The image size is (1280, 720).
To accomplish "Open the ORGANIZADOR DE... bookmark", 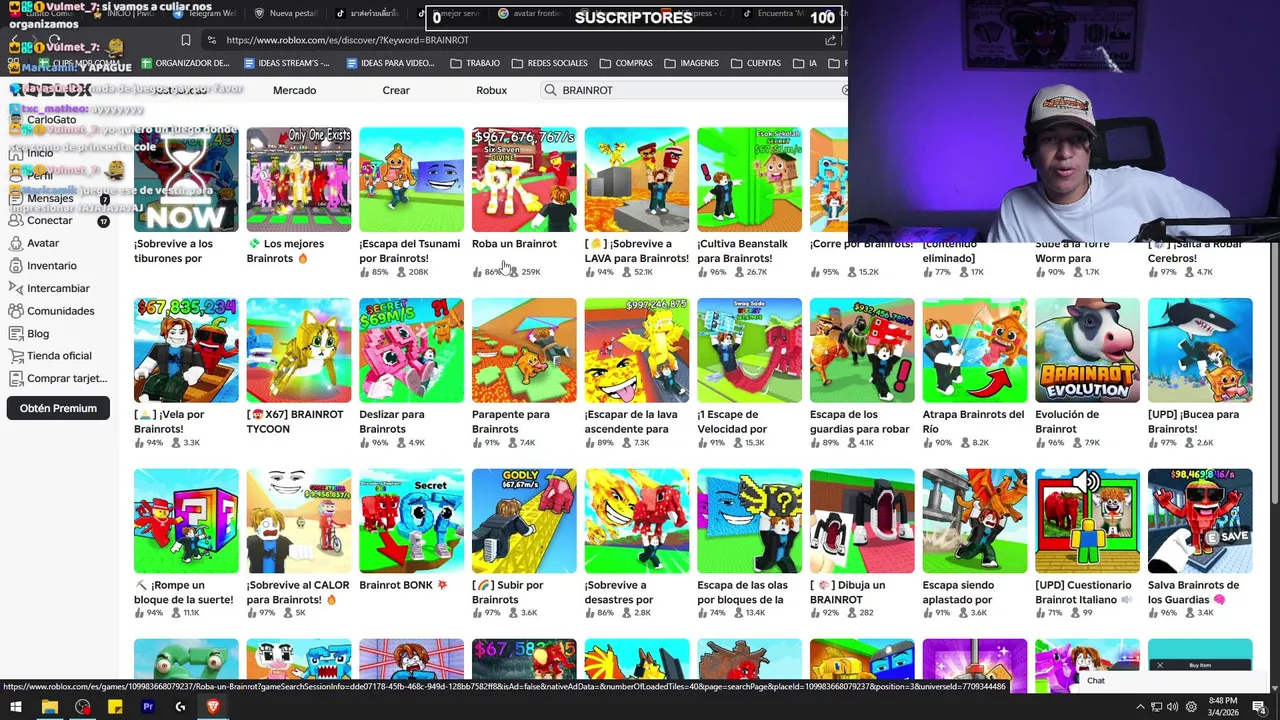I will click(x=185, y=63).
